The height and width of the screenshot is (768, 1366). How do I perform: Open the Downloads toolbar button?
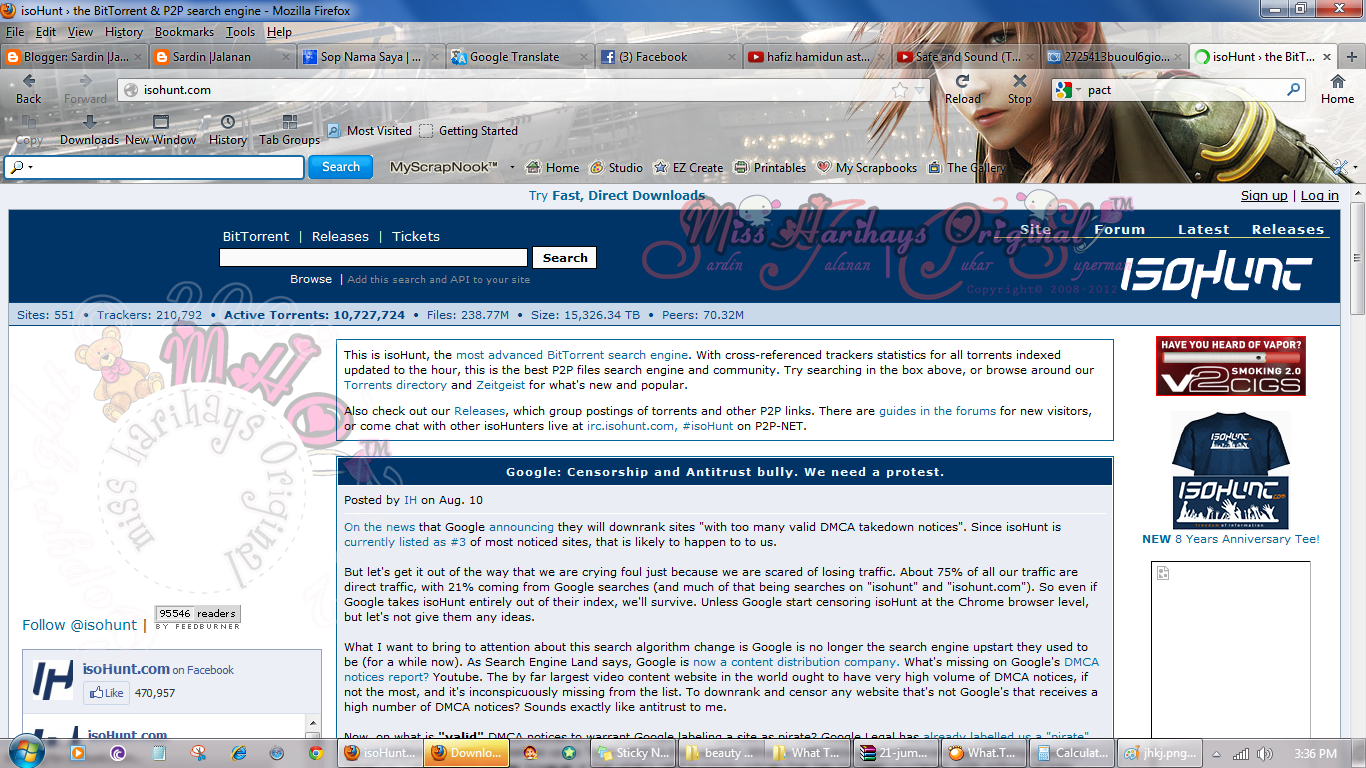click(89, 131)
